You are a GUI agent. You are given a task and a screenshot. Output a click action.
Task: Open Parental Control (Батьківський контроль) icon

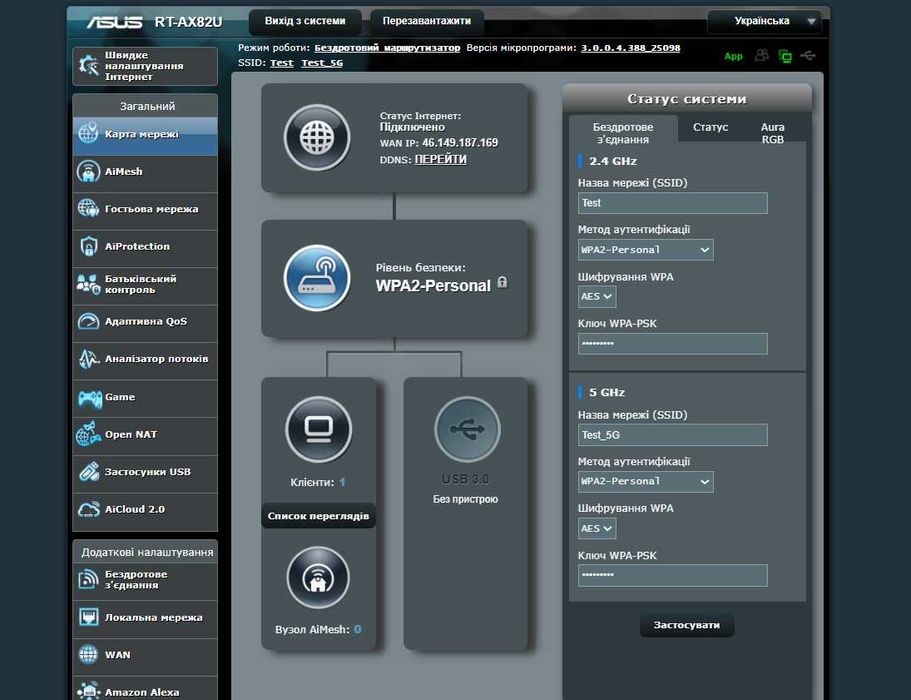[88, 284]
